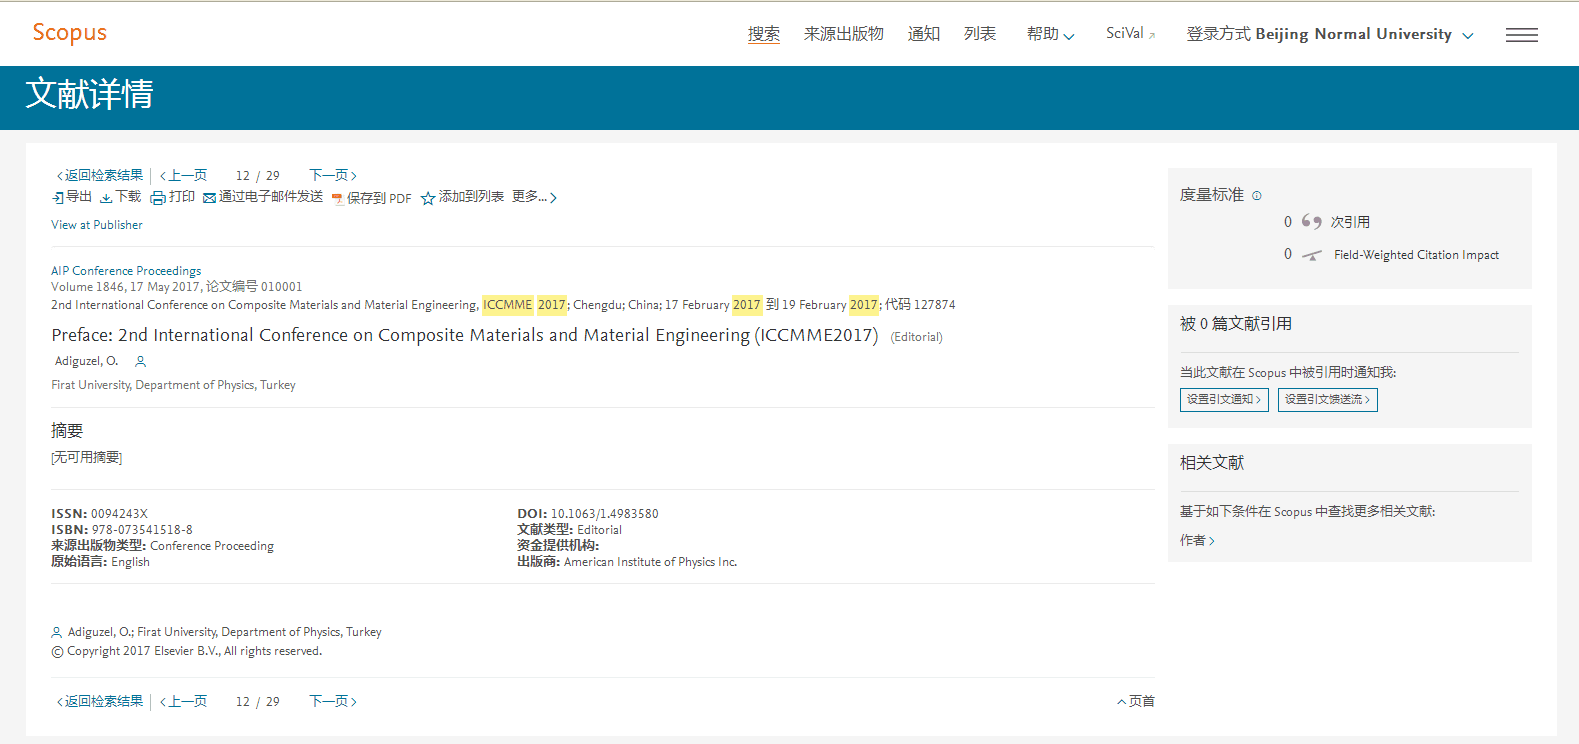Click the email envelope icon
1579x744 pixels.
pyautogui.click(x=209, y=198)
